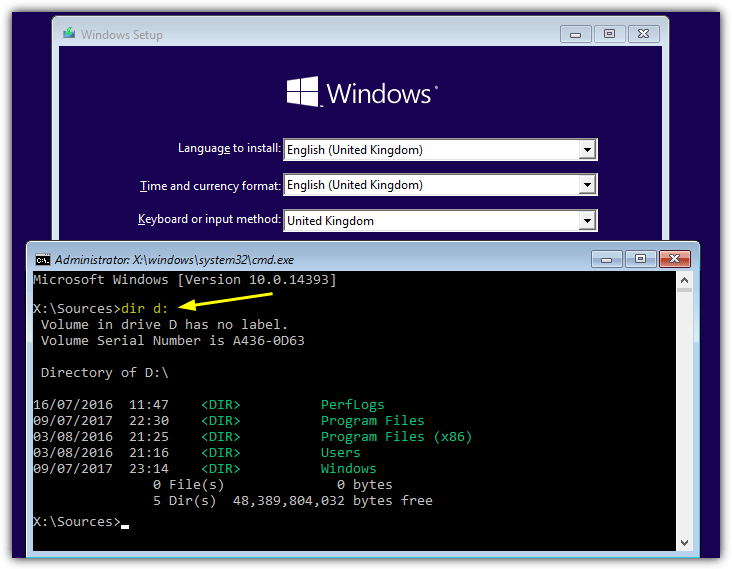Click the cmd scrollbar down arrow
The height and width of the screenshot is (569, 732).
tap(684, 543)
